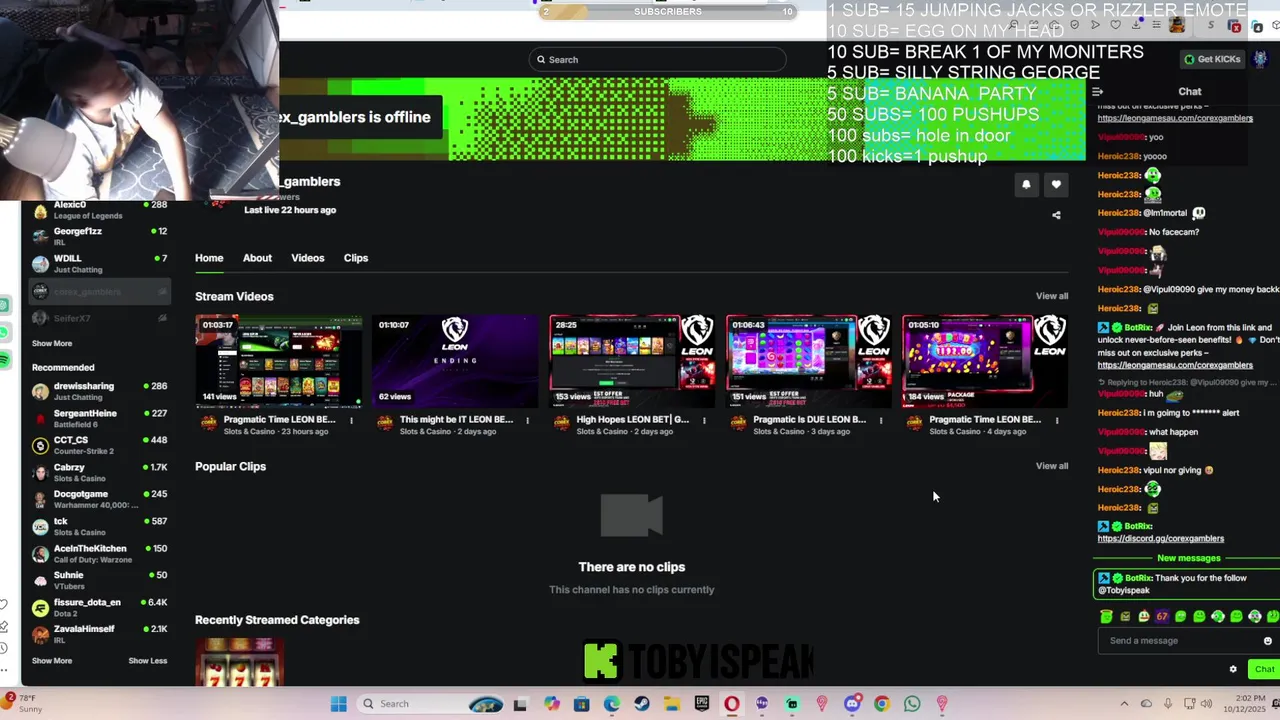Viewport: 1280px width, 720px height.
Task: Open High Hopes video thumbnail 28:25
Action: pos(632,361)
